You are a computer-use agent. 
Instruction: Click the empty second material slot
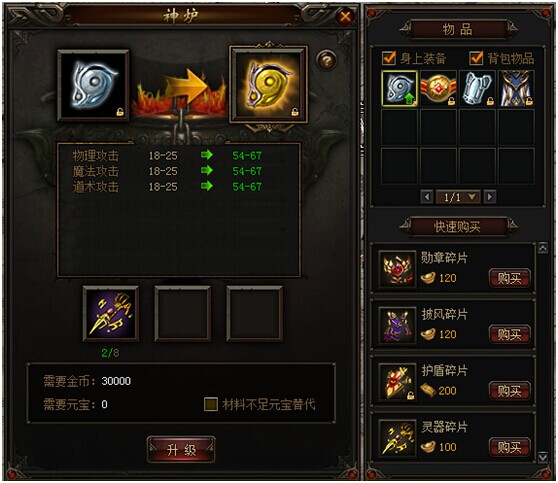[x=183, y=314]
